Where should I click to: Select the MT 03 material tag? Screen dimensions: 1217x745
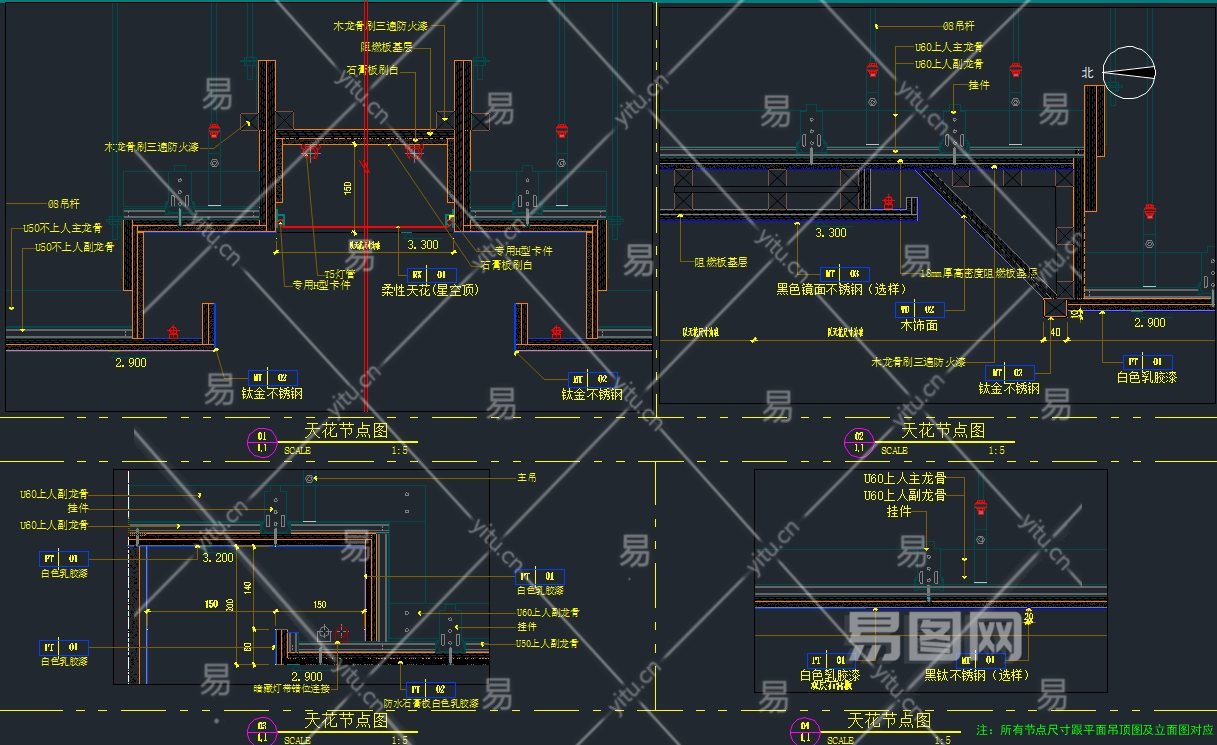(843, 273)
